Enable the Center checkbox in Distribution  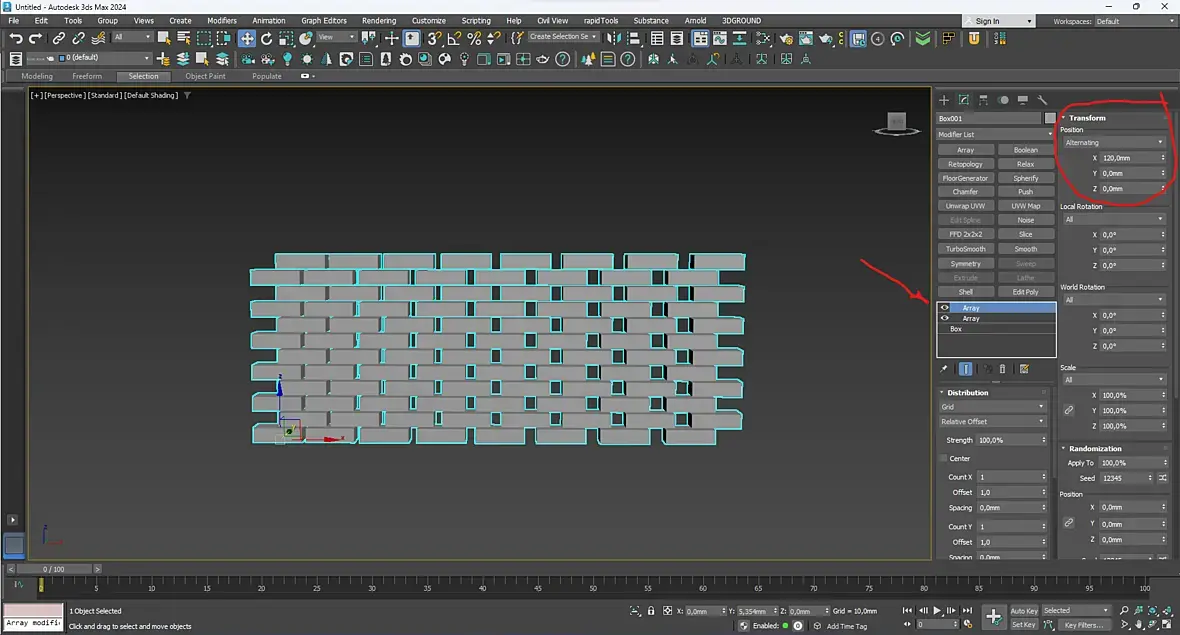(x=943, y=458)
